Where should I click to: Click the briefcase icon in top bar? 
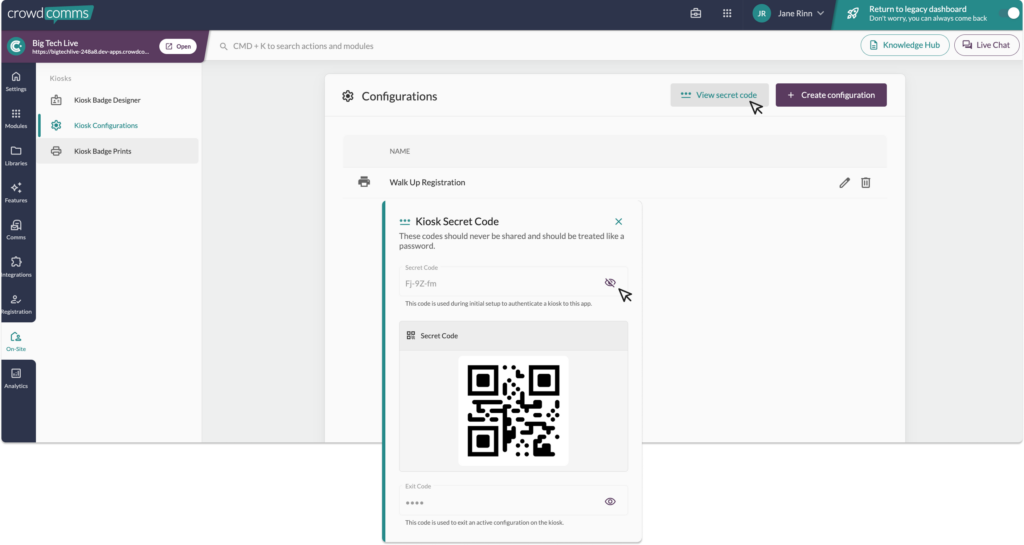[696, 14]
